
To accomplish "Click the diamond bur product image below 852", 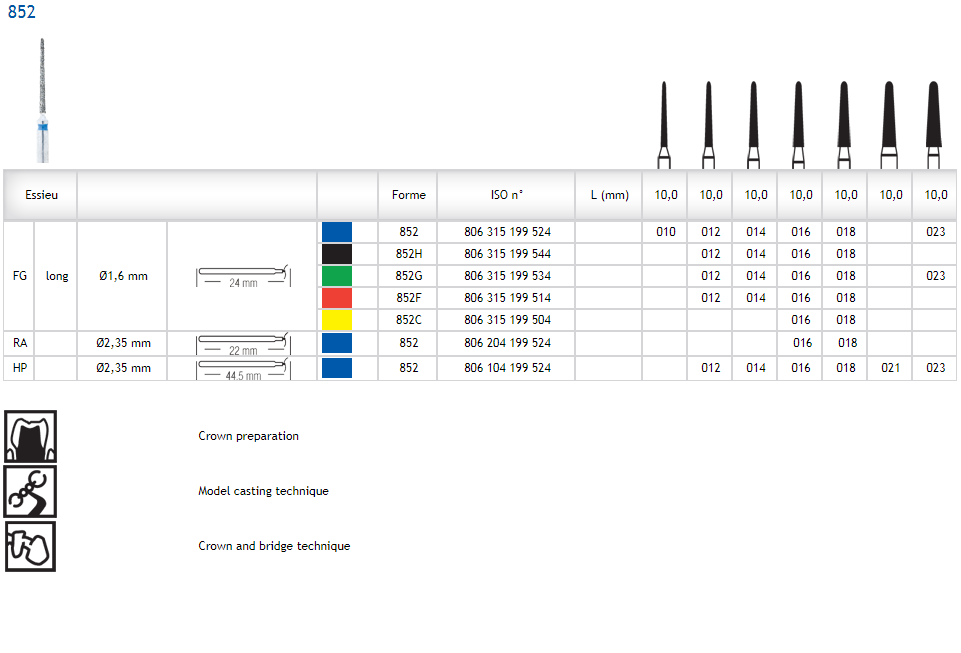I will (42, 100).
